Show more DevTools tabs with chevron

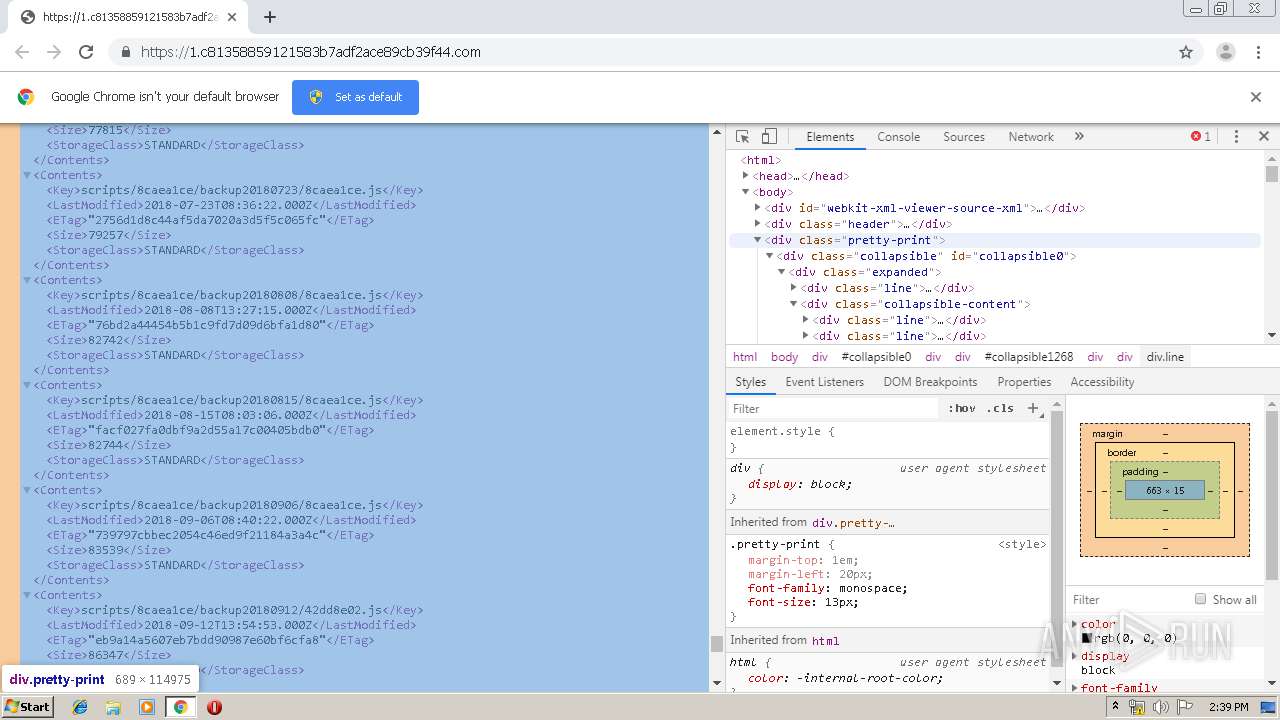coord(1079,137)
